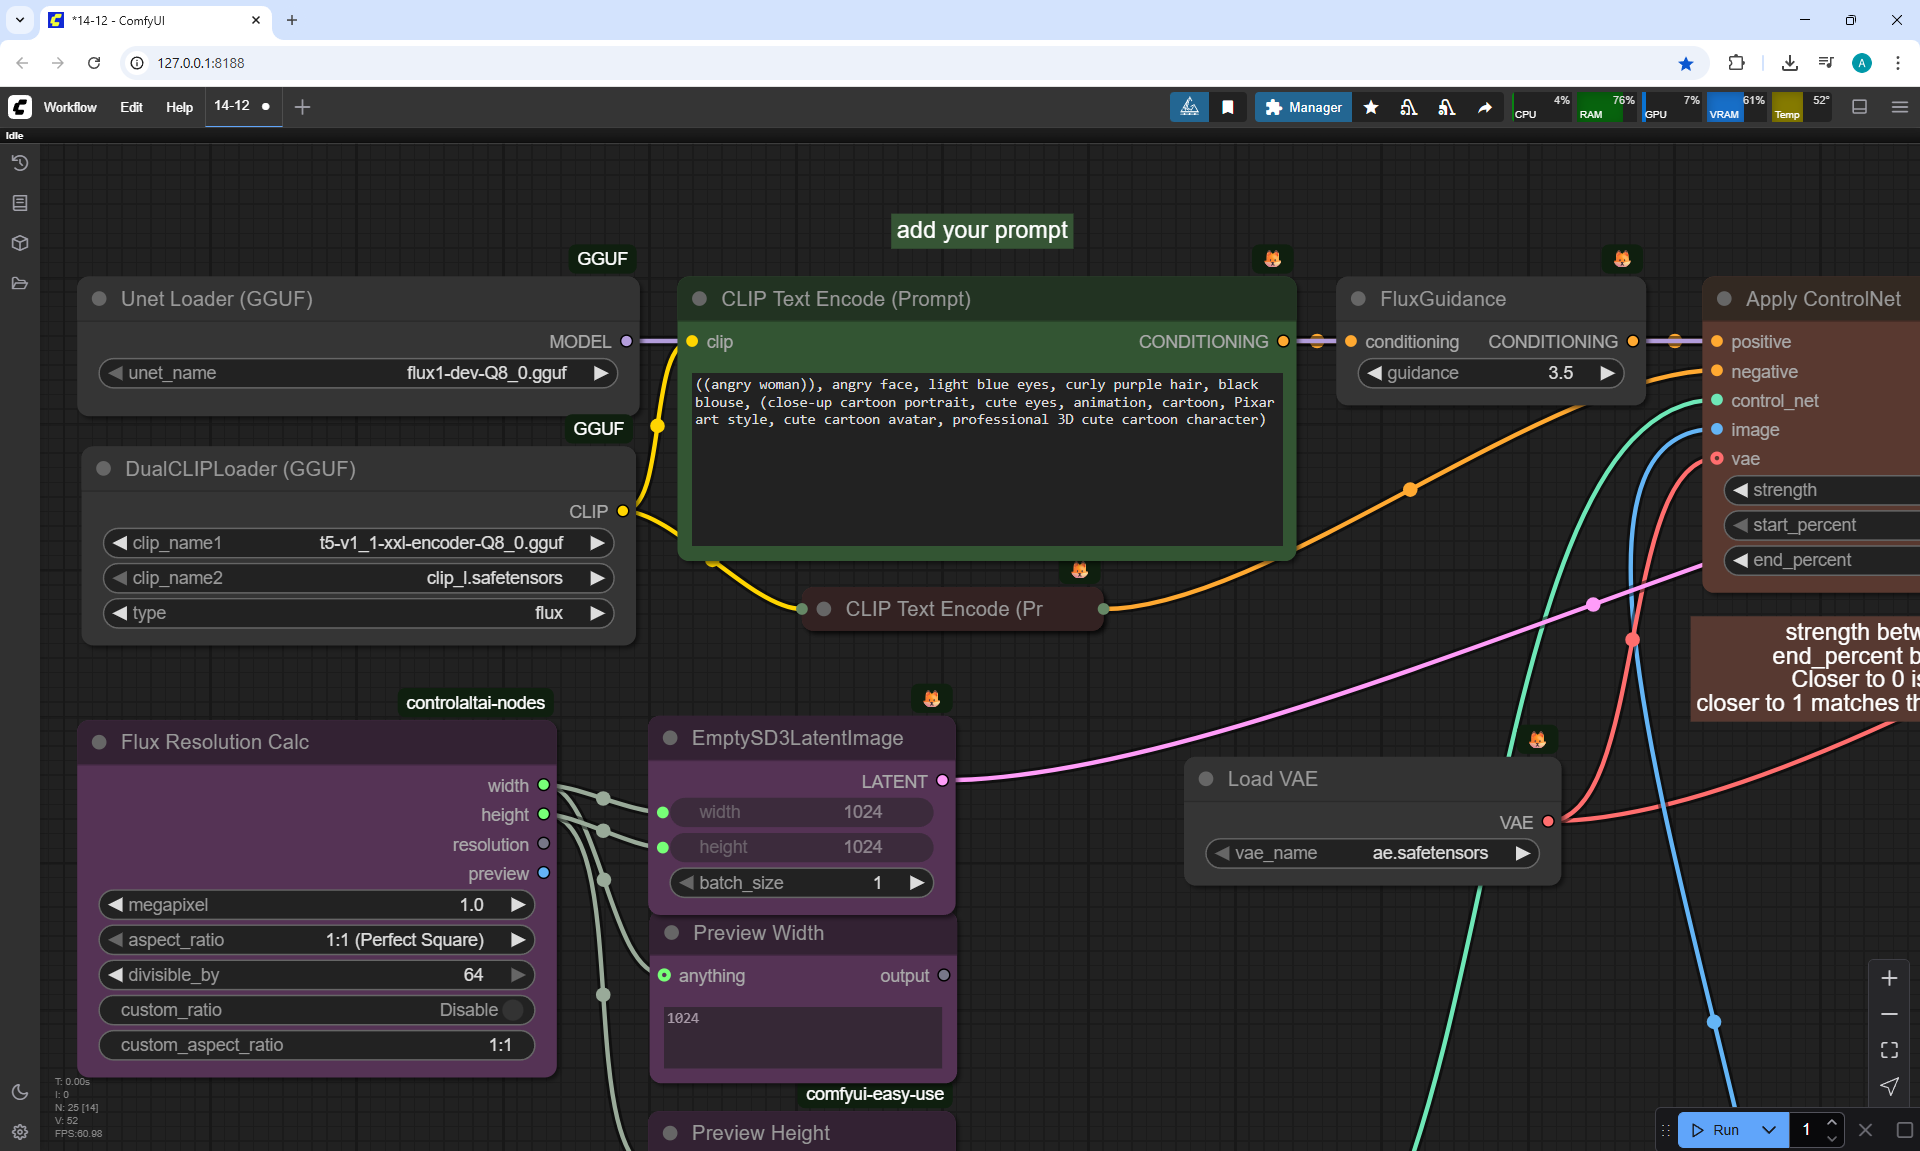Click the guidance value slider field
Viewport: 1920px width, 1151px height.
pyautogui.click(x=1490, y=373)
